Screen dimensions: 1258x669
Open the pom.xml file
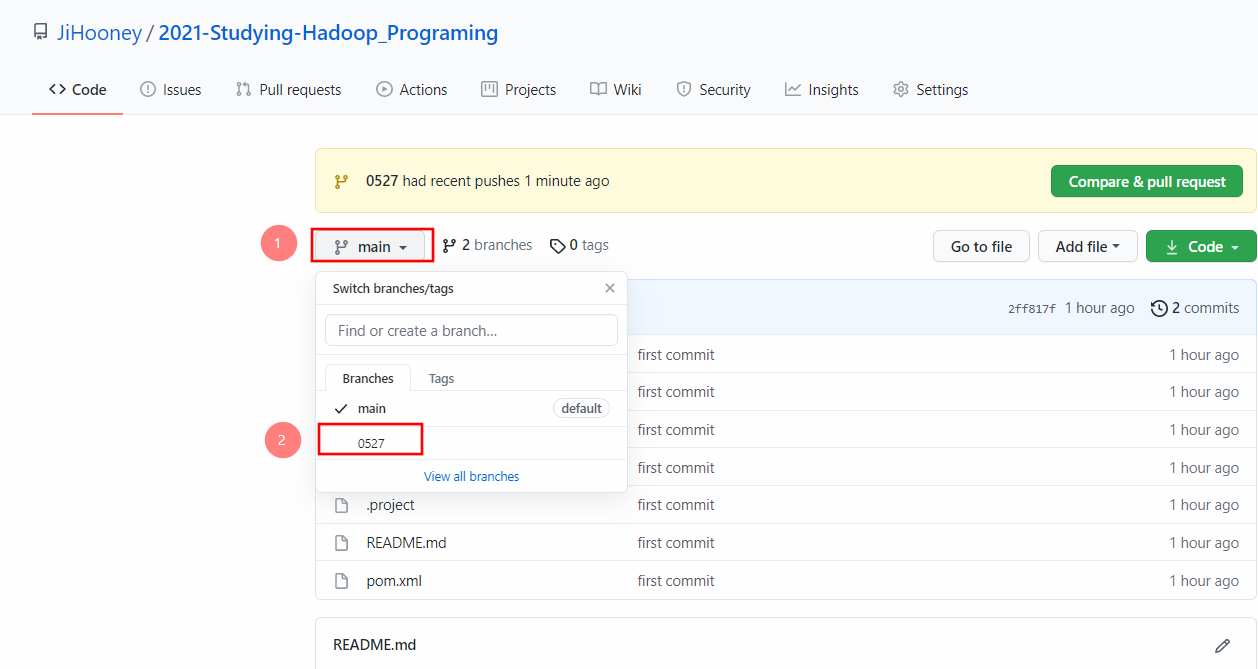394,581
